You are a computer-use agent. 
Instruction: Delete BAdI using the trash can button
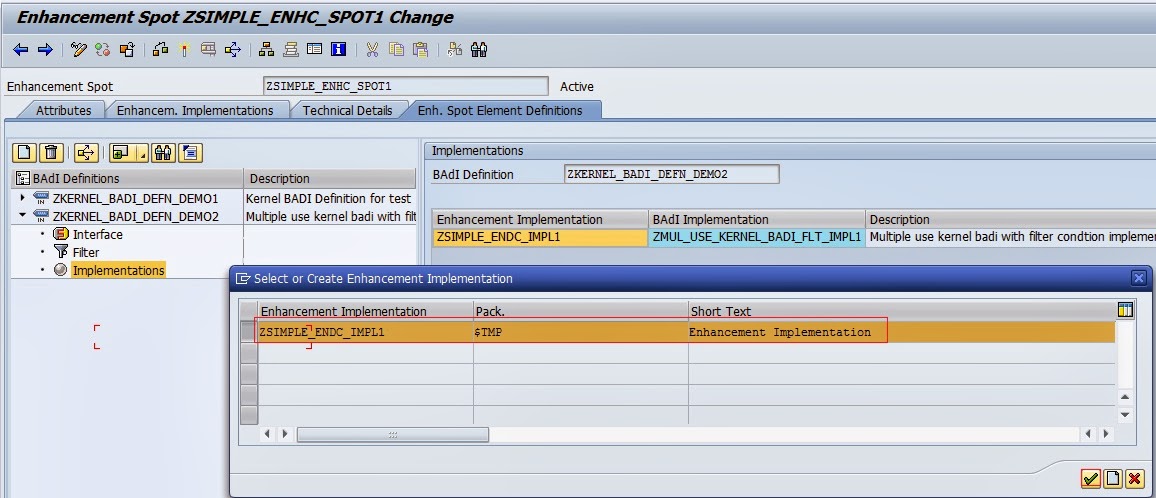[51, 153]
